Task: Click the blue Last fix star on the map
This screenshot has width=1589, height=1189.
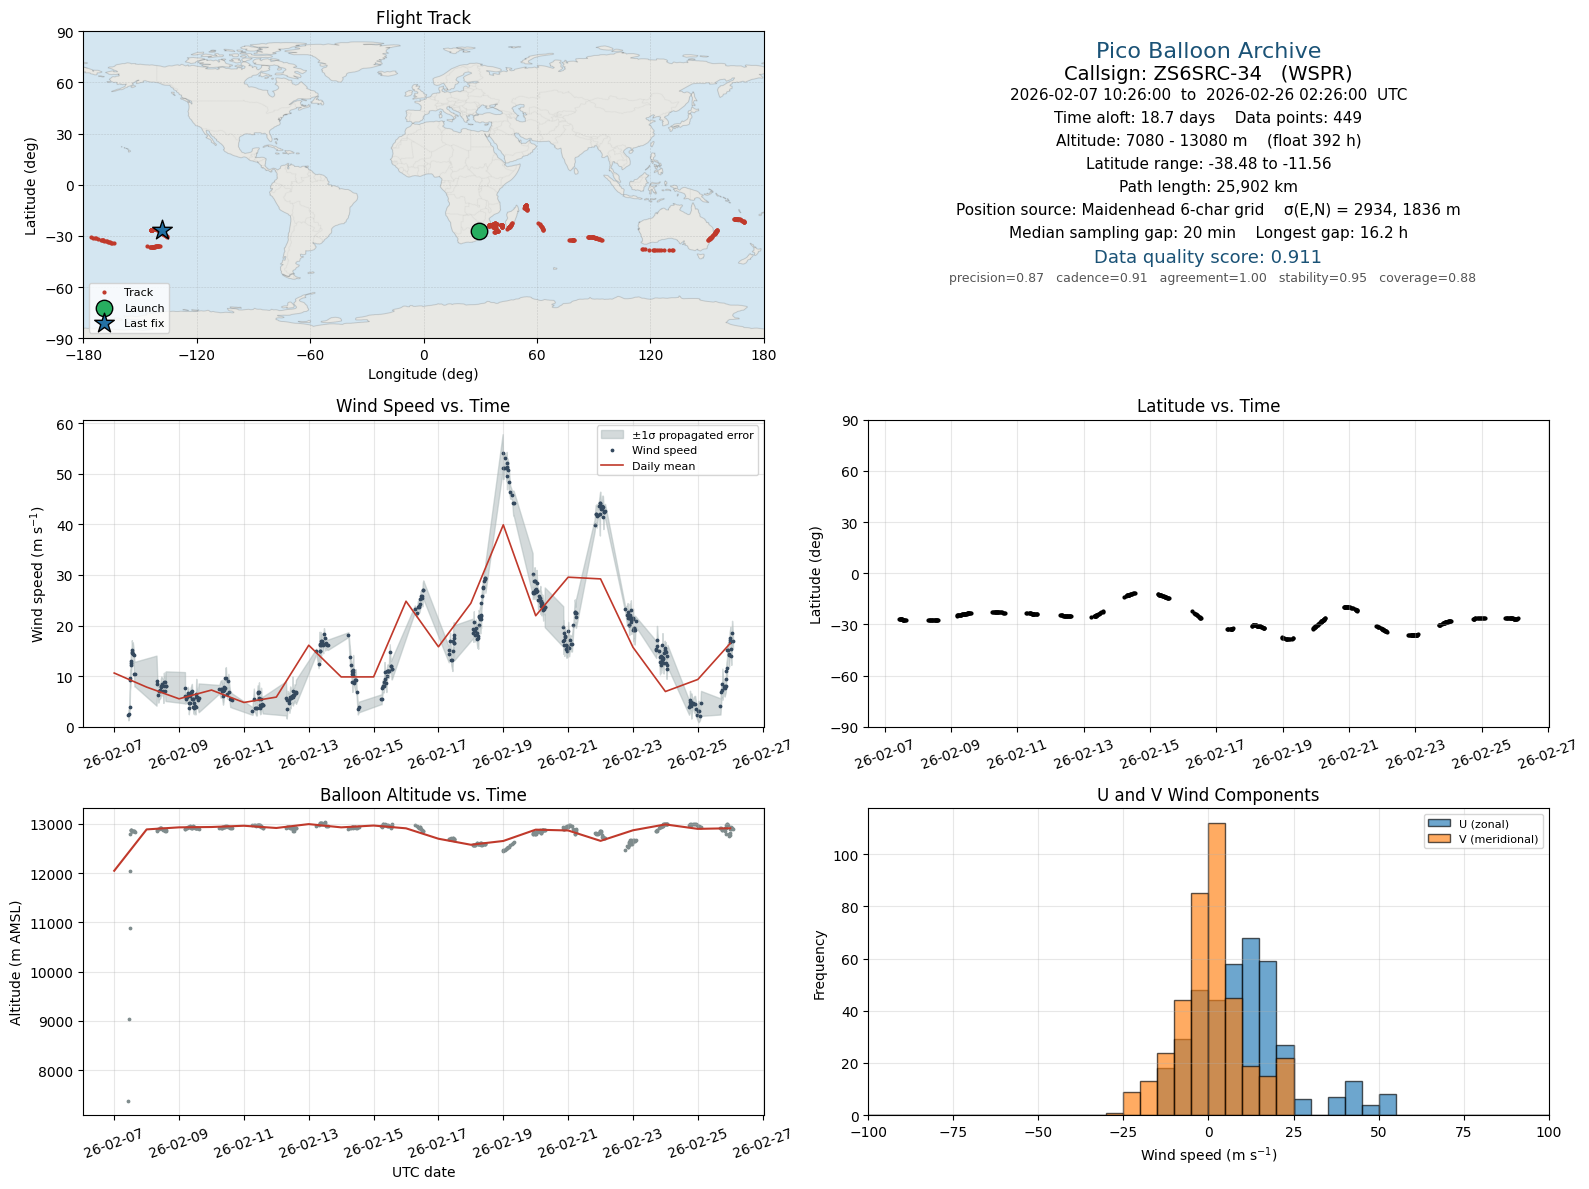Action: (x=162, y=231)
